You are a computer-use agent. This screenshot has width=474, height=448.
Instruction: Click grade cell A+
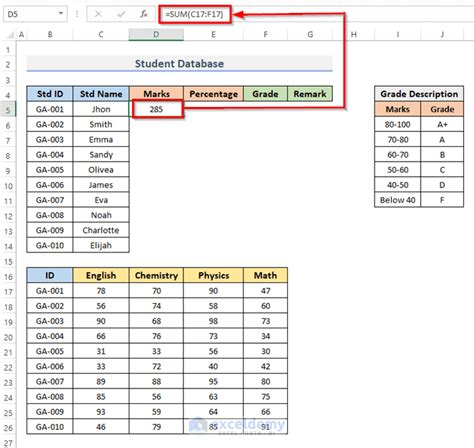pyautogui.click(x=442, y=124)
